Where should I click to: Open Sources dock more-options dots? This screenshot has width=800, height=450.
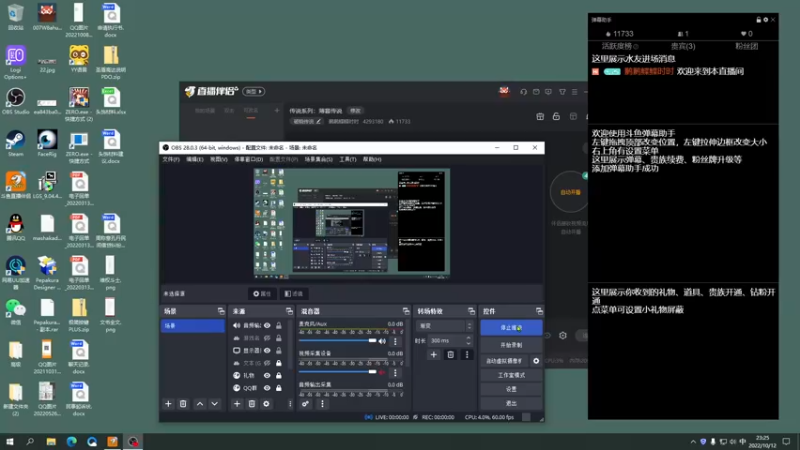290,404
